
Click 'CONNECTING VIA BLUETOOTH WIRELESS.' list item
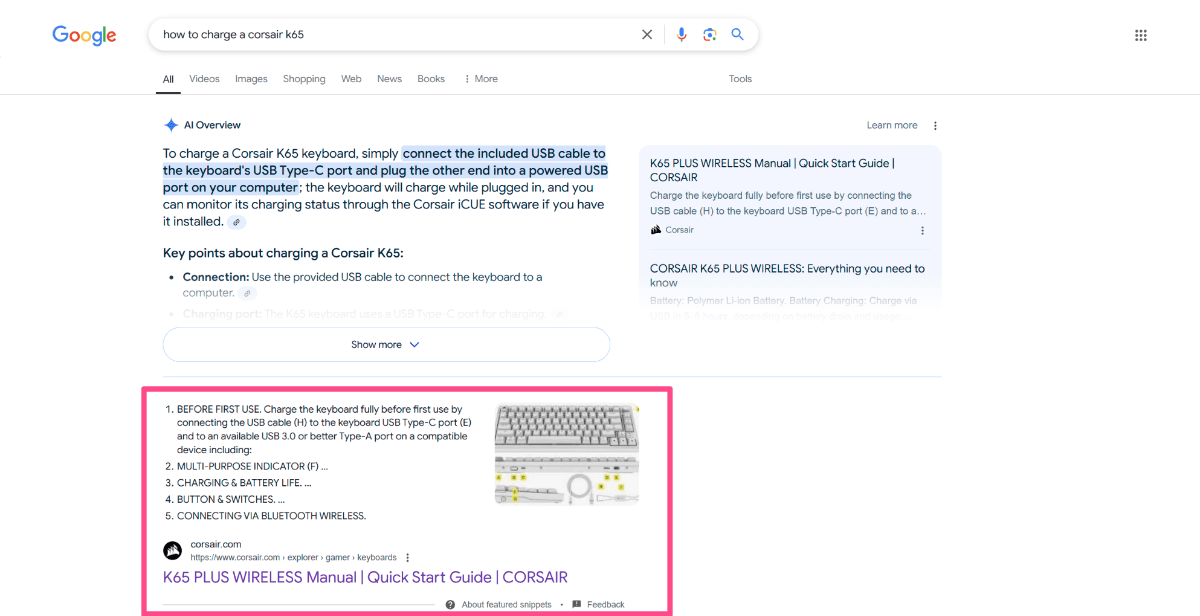[271, 516]
